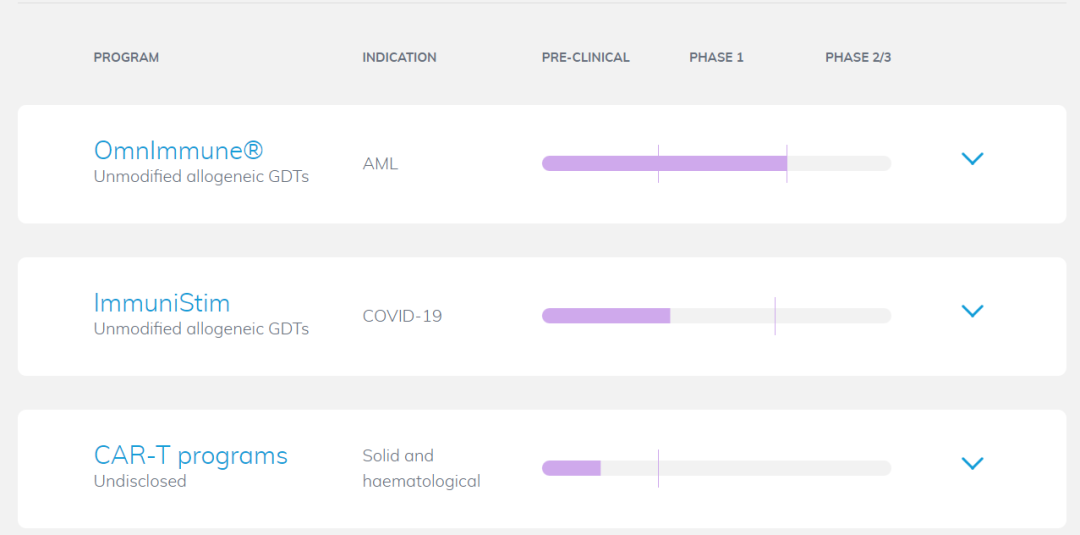Image resolution: width=1080 pixels, height=535 pixels.
Task: Click the CAR-T programs progress bar
Action: tap(716, 468)
